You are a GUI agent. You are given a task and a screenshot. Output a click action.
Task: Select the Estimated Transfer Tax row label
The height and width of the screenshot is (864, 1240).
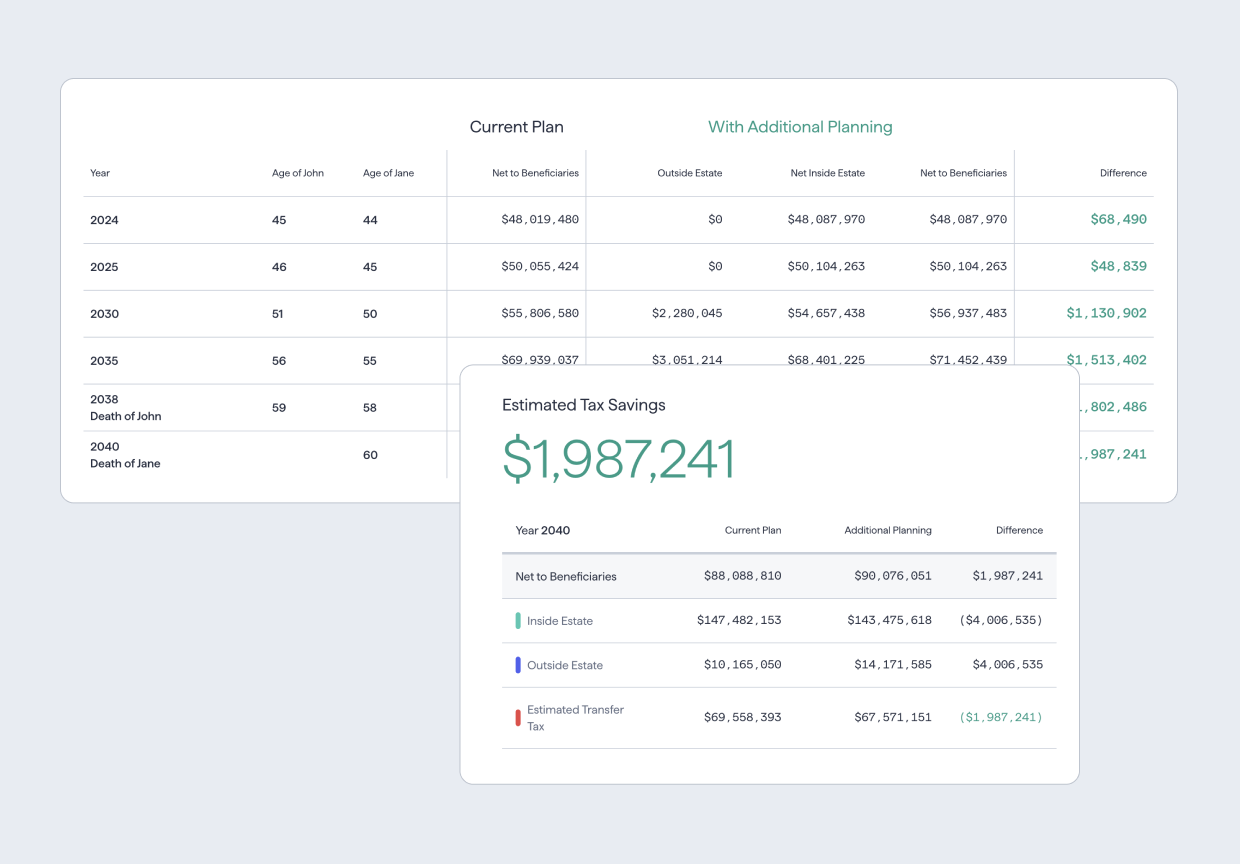tap(575, 718)
